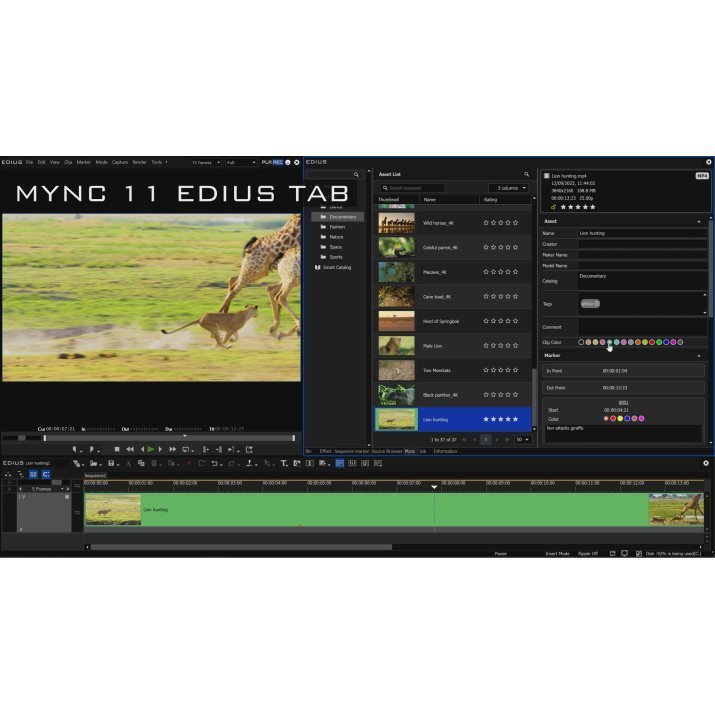The height and width of the screenshot is (715, 715).
Task: Toggle the REC indicator in the player header
Action: (x=278, y=162)
